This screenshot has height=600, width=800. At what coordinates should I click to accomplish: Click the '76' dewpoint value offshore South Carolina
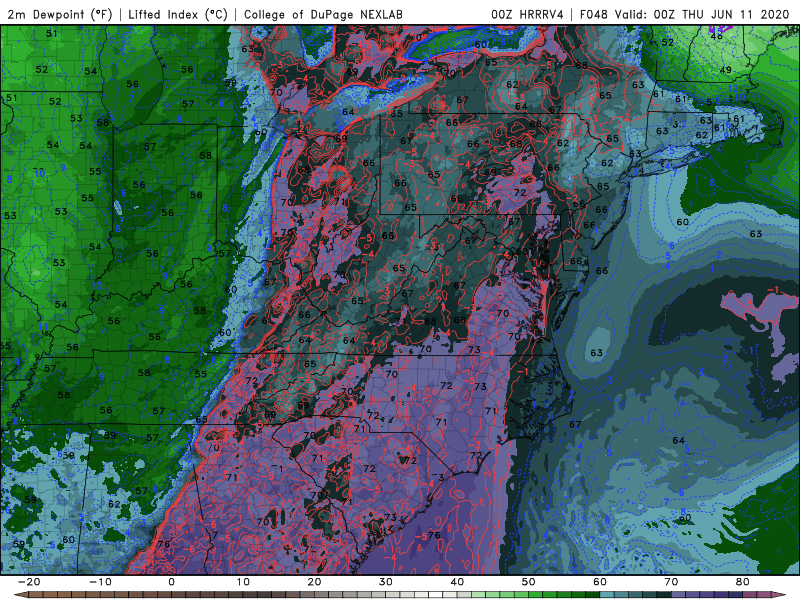point(434,535)
